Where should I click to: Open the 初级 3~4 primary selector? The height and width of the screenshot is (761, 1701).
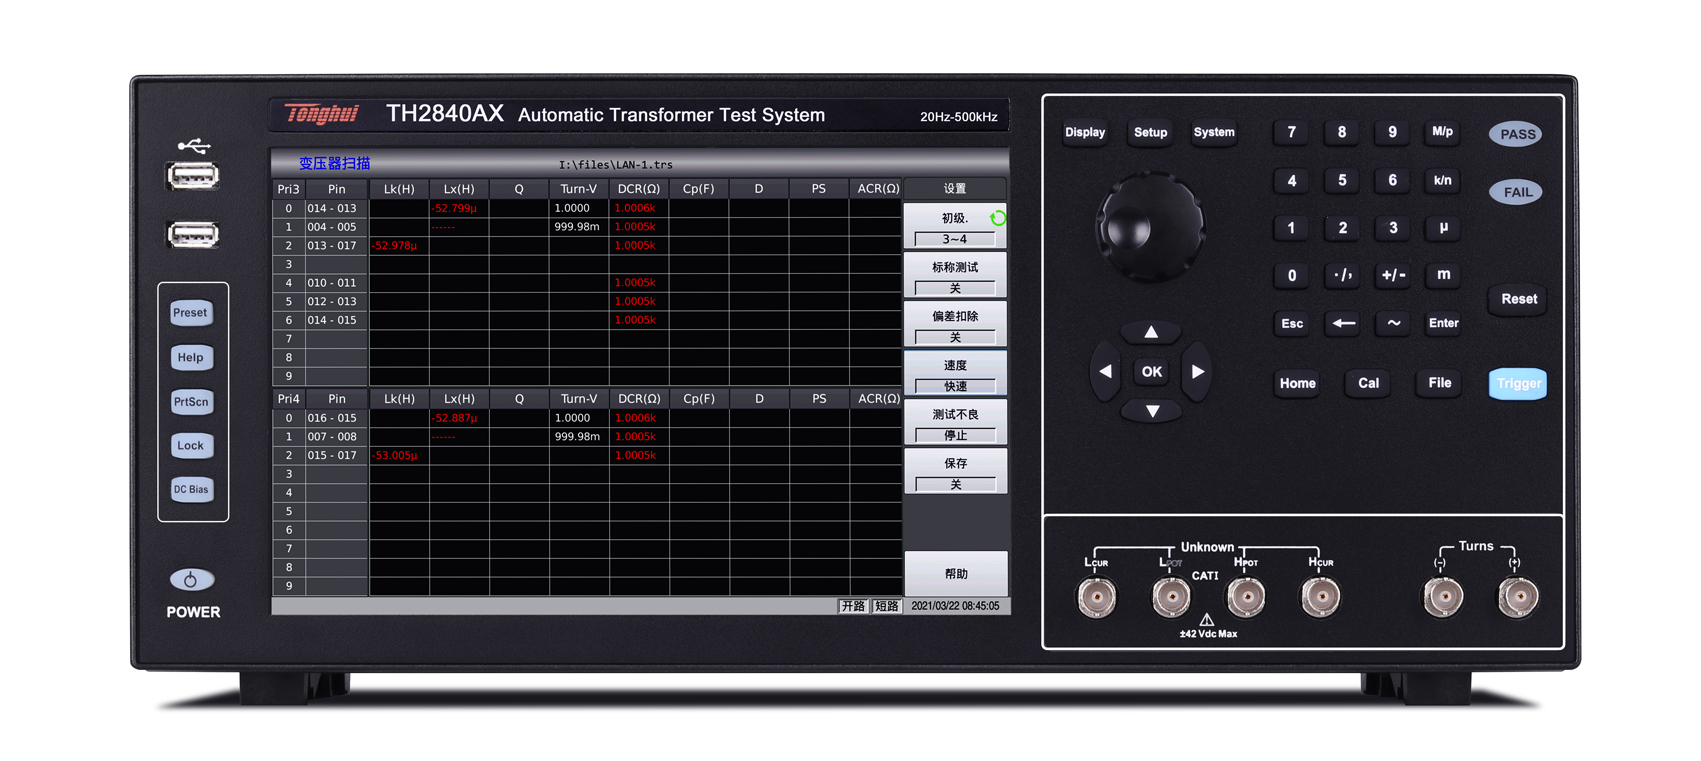click(x=955, y=227)
